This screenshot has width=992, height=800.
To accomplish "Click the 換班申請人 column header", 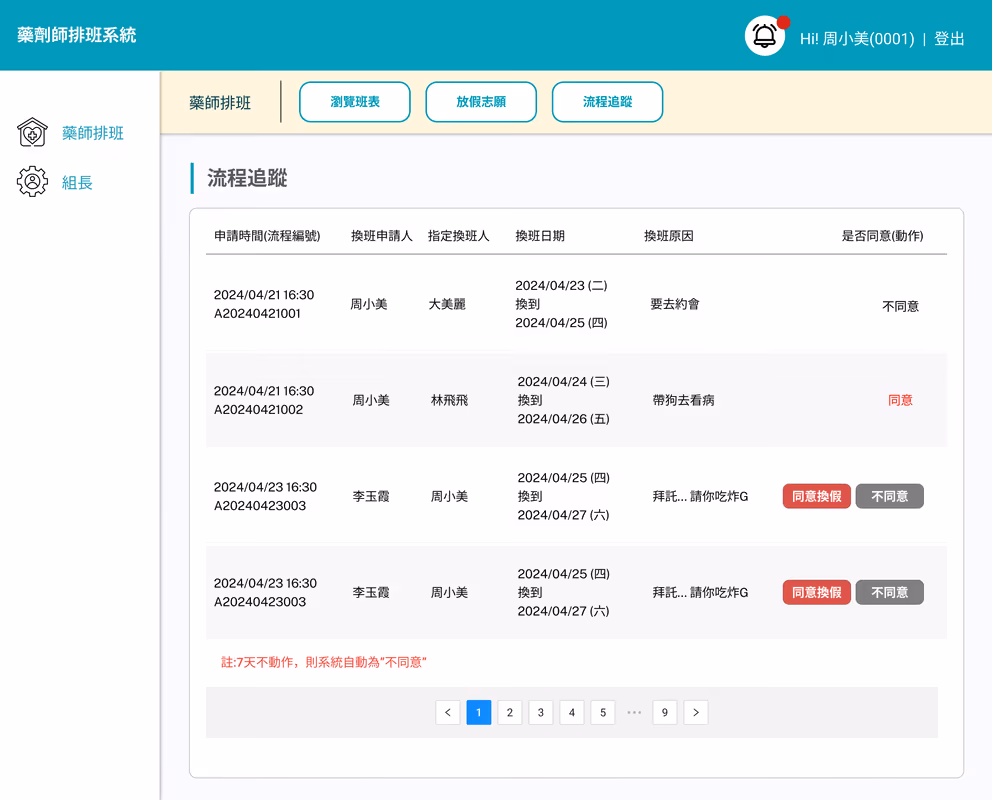I will 381,236.
